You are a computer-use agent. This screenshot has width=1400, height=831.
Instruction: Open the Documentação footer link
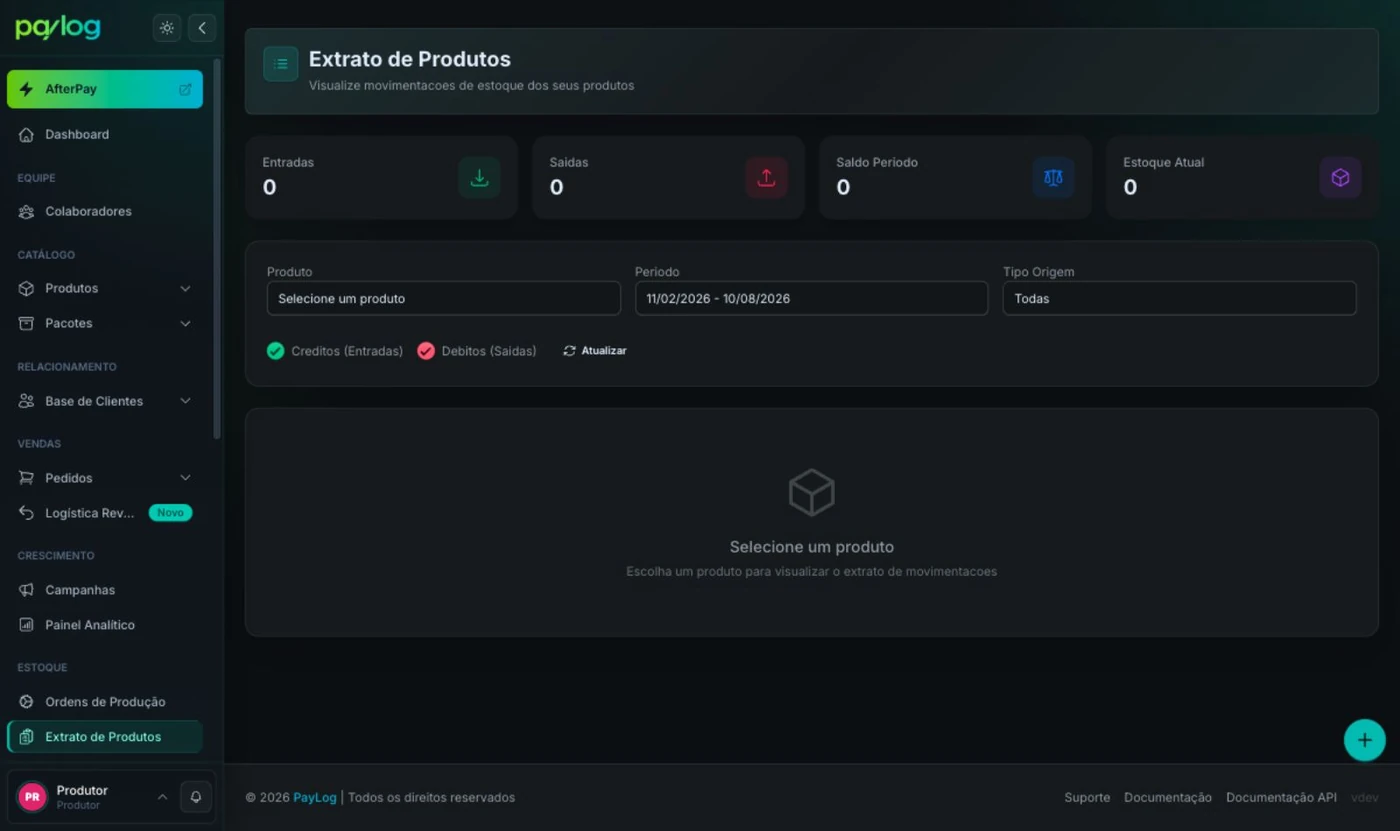tap(1168, 798)
